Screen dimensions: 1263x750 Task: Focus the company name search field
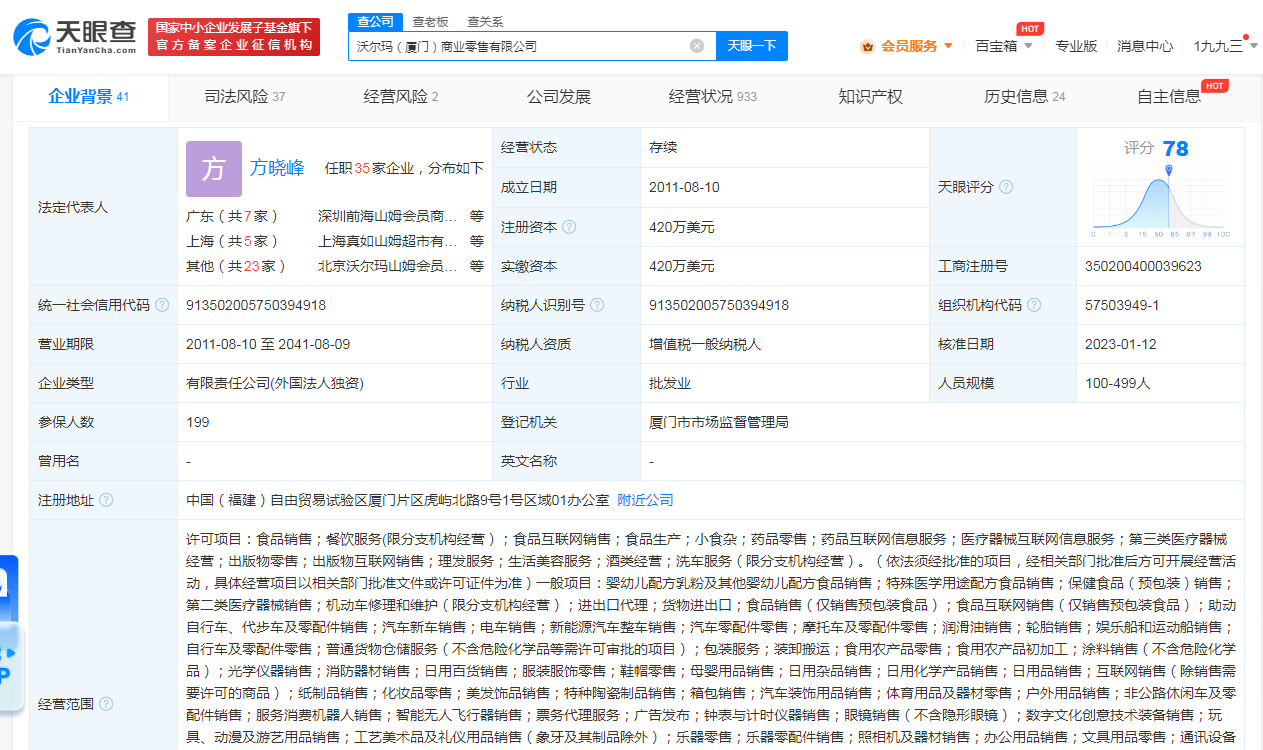(x=520, y=46)
